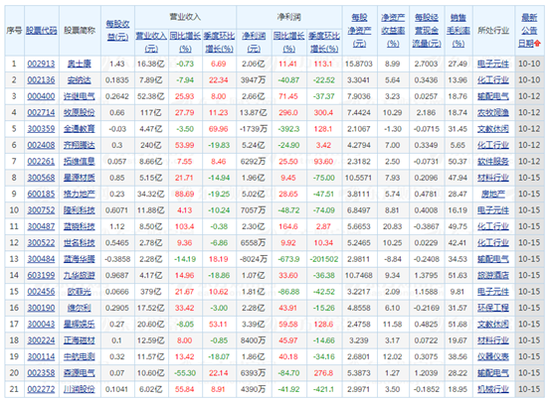Image resolution: width=550 pixels, height=401 pixels.
Task: Open stock code 300568
Action: (41, 178)
